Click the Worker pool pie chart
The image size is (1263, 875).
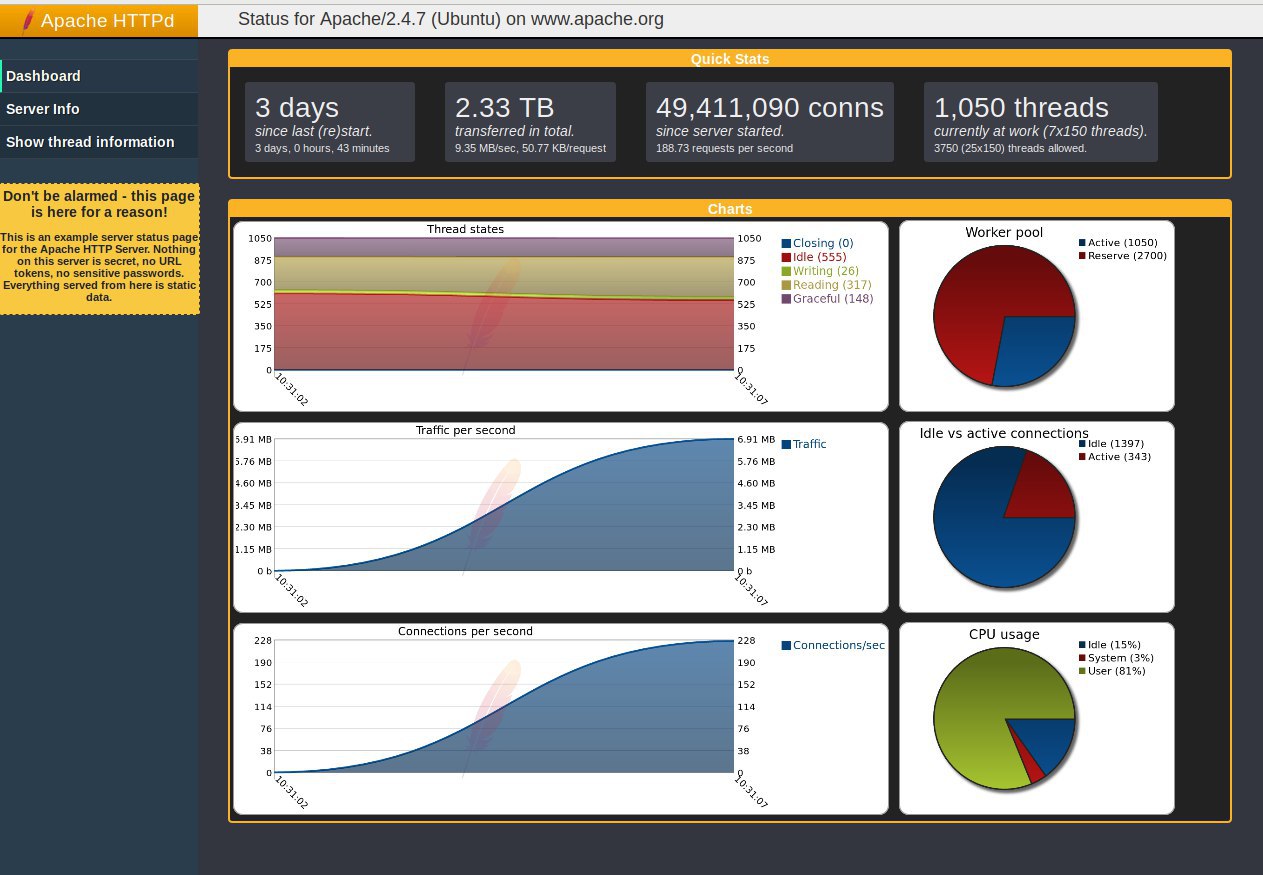pos(1004,316)
